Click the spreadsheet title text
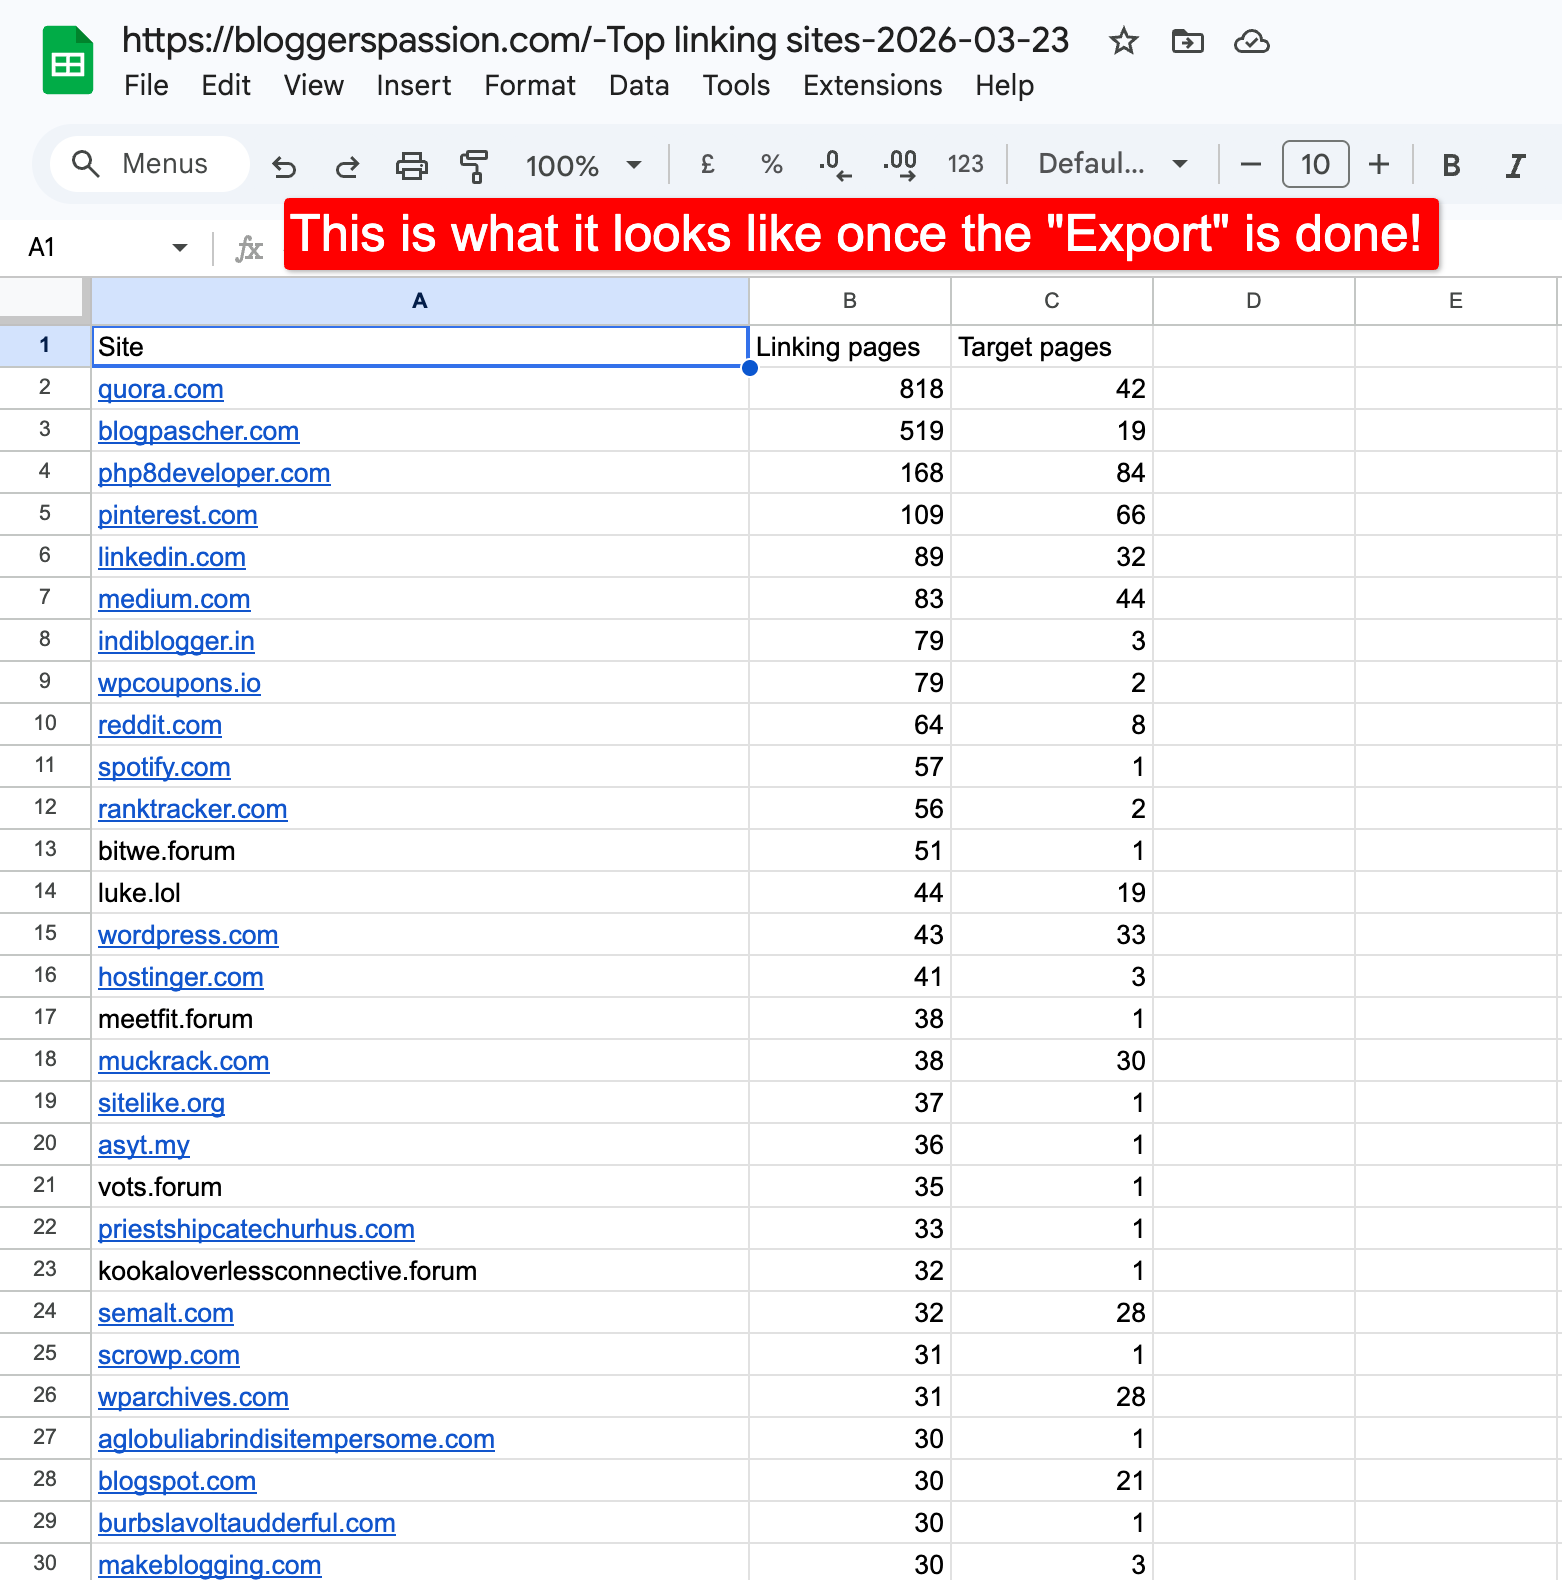This screenshot has height=1580, width=1562. pyautogui.click(x=595, y=40)
